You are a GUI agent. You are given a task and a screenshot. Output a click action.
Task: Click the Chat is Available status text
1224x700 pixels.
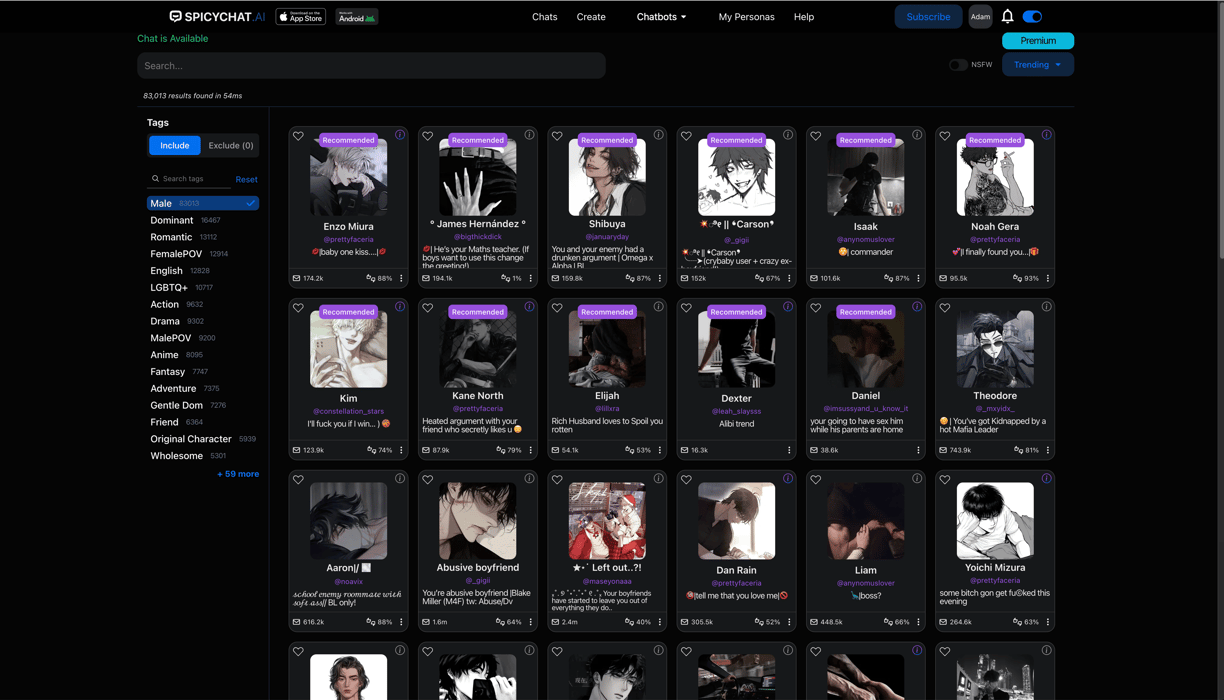(172, 38)
